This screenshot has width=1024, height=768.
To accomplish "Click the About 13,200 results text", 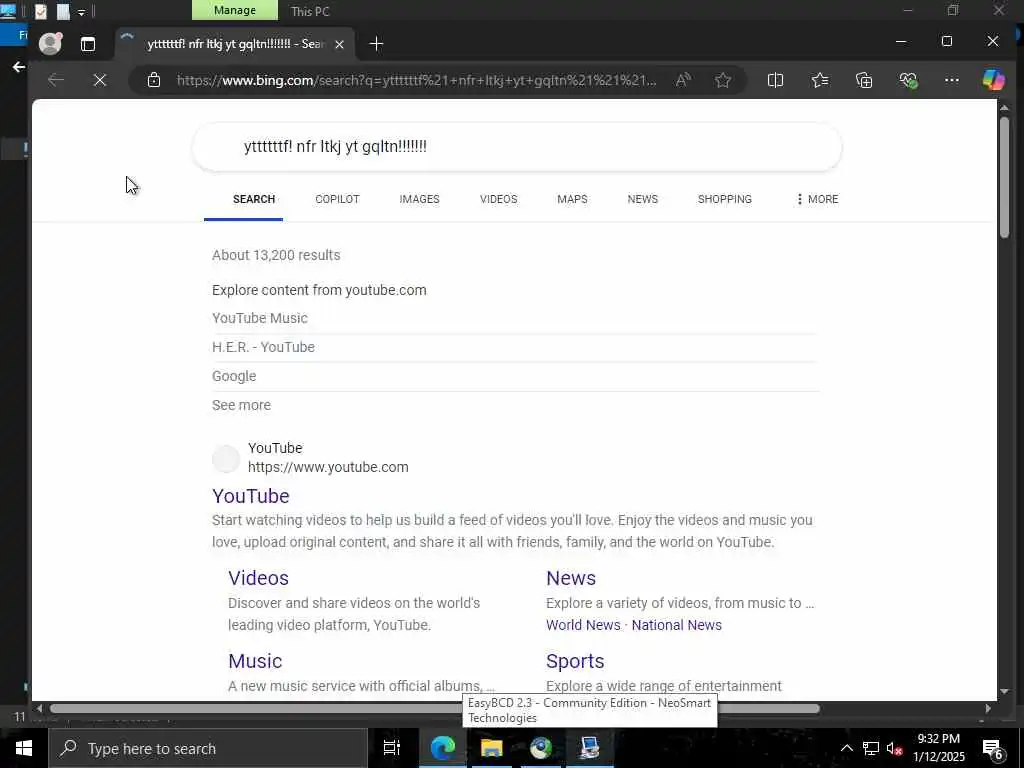I will tap(276, 255).
